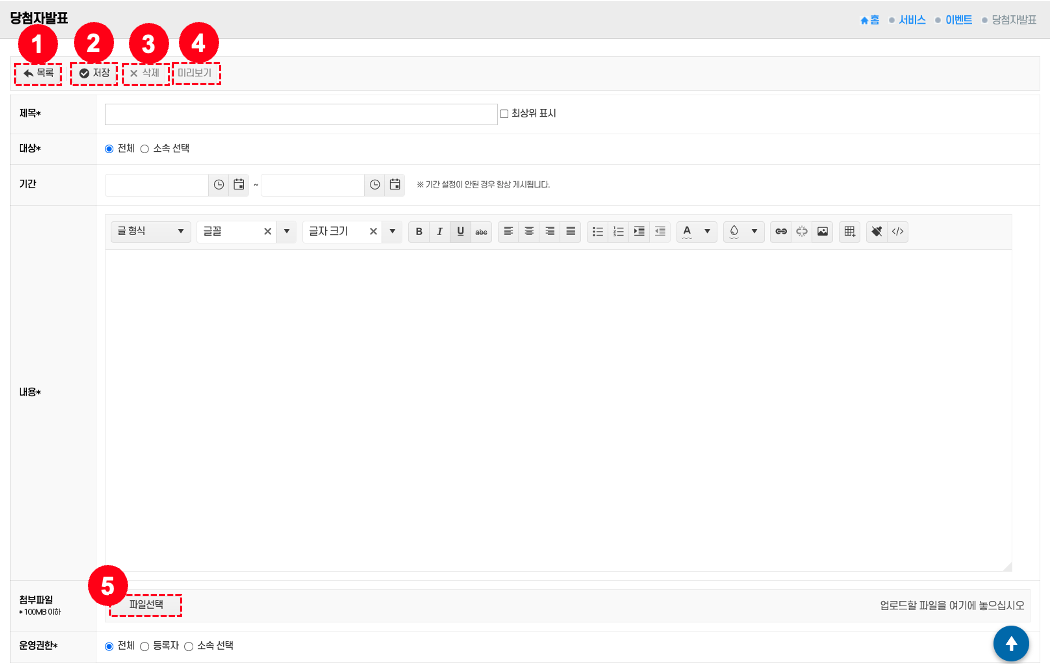
Task: Apply strikethrough formatting to text
Action: (481, 231)
